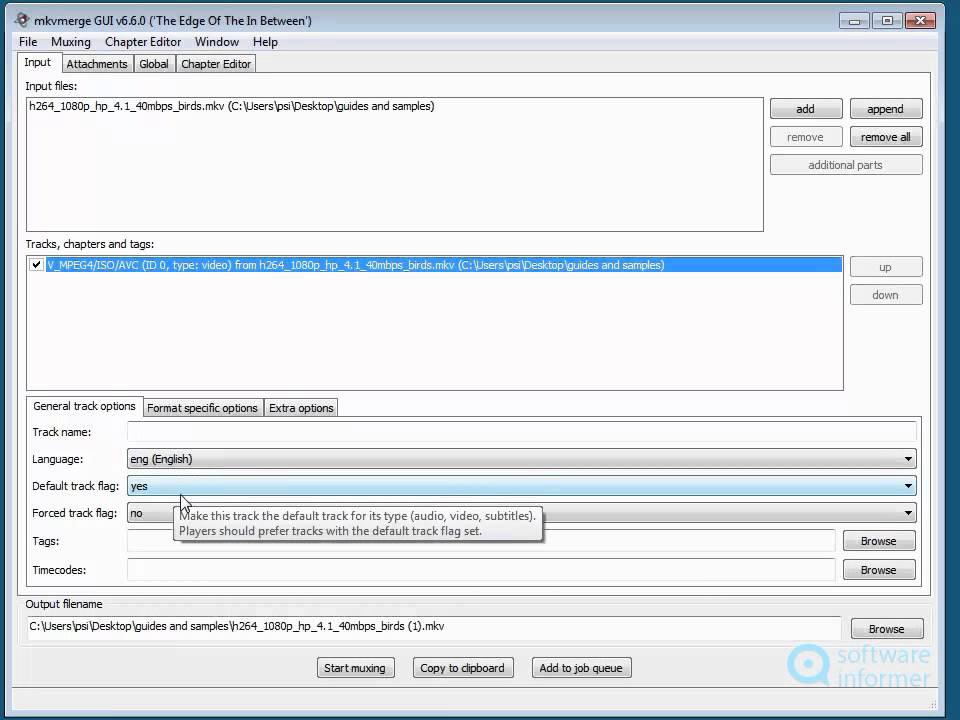Click Start muxing
The image size is (960, 720).
pyautogui.click(x=355, y=668)
